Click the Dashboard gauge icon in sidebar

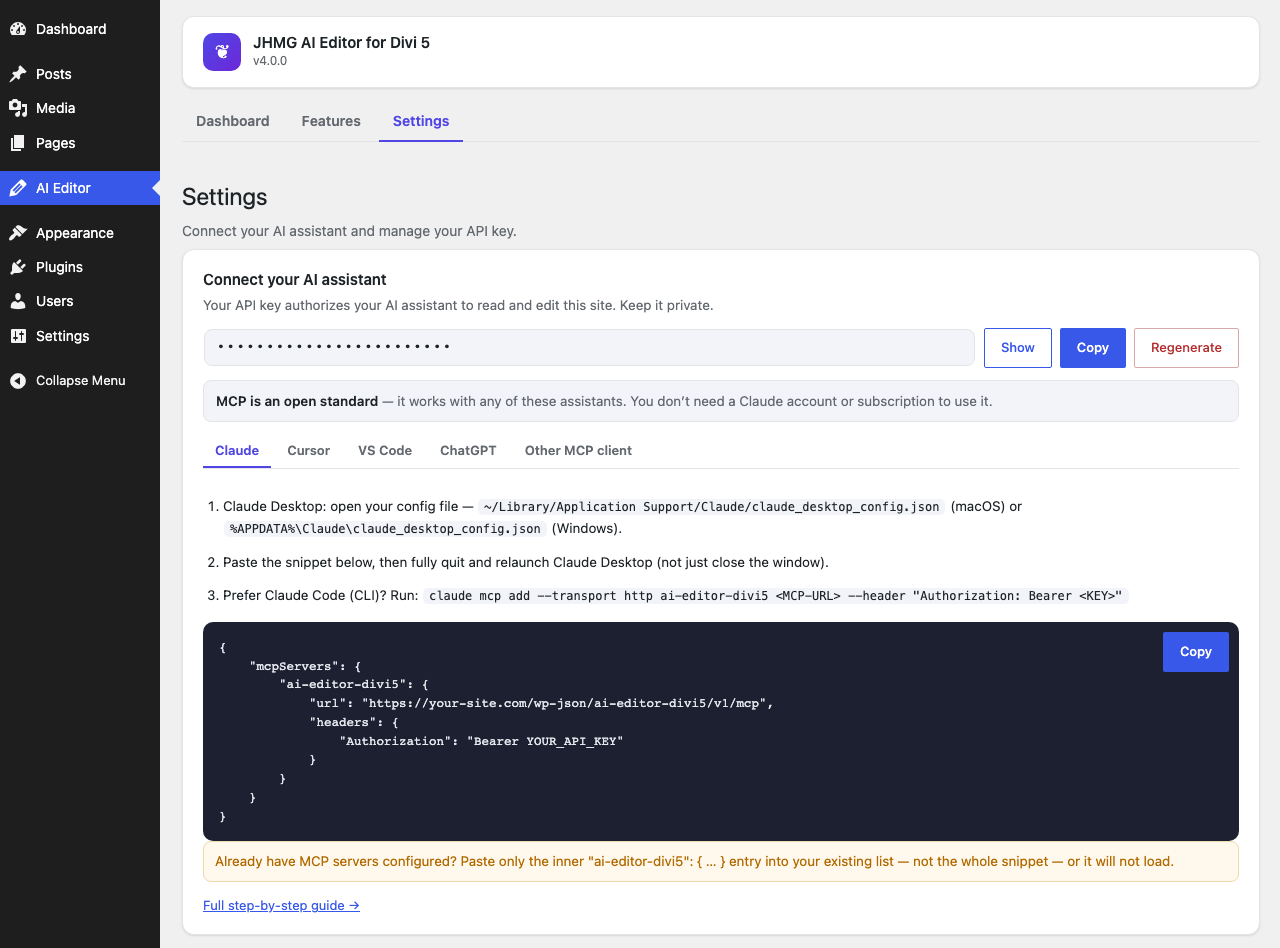pyautogui.click(x=18, y=29)
